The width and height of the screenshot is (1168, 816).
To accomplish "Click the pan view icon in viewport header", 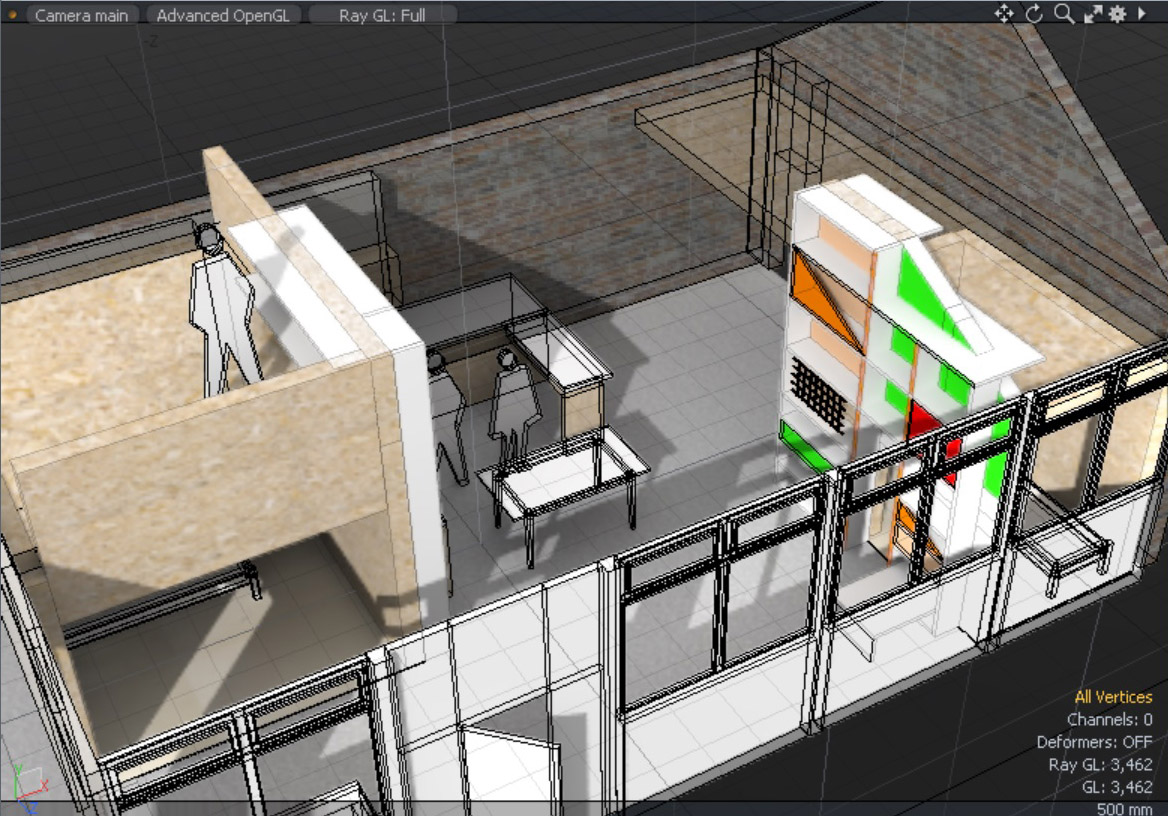I will pyautogui.click(x=1004, y=14).
